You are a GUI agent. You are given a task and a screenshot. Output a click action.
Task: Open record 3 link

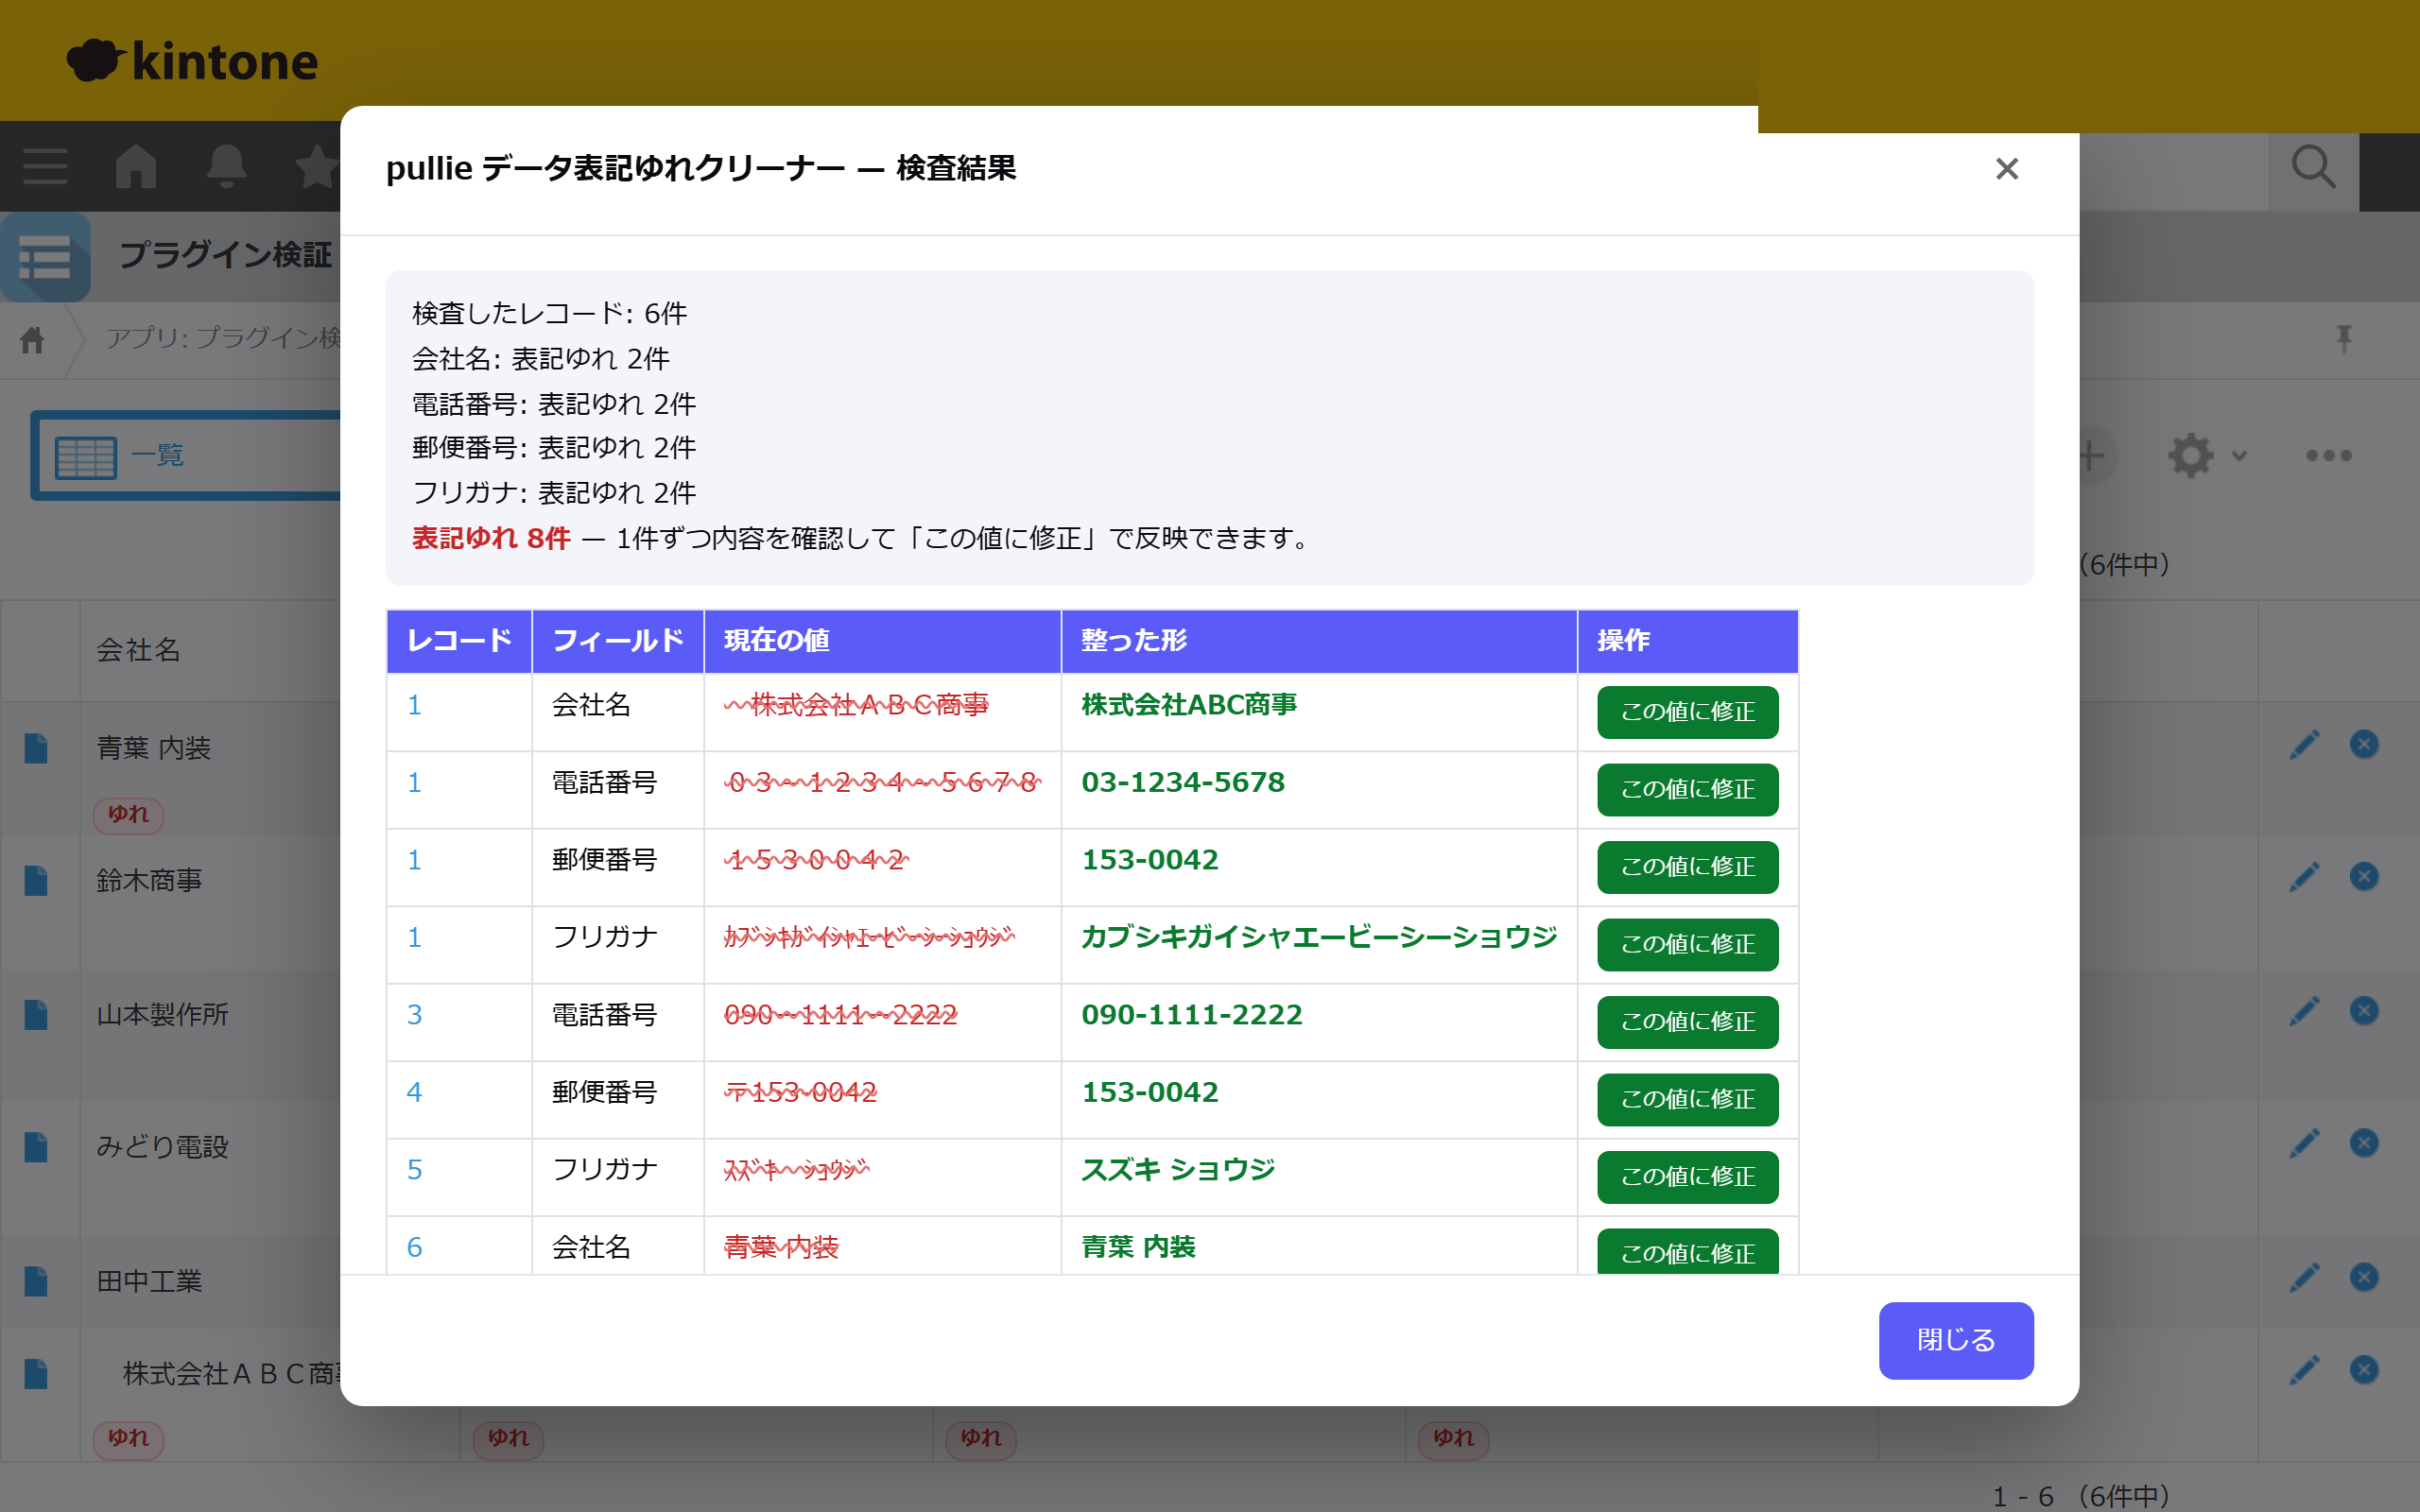[x=414, y=1015]
